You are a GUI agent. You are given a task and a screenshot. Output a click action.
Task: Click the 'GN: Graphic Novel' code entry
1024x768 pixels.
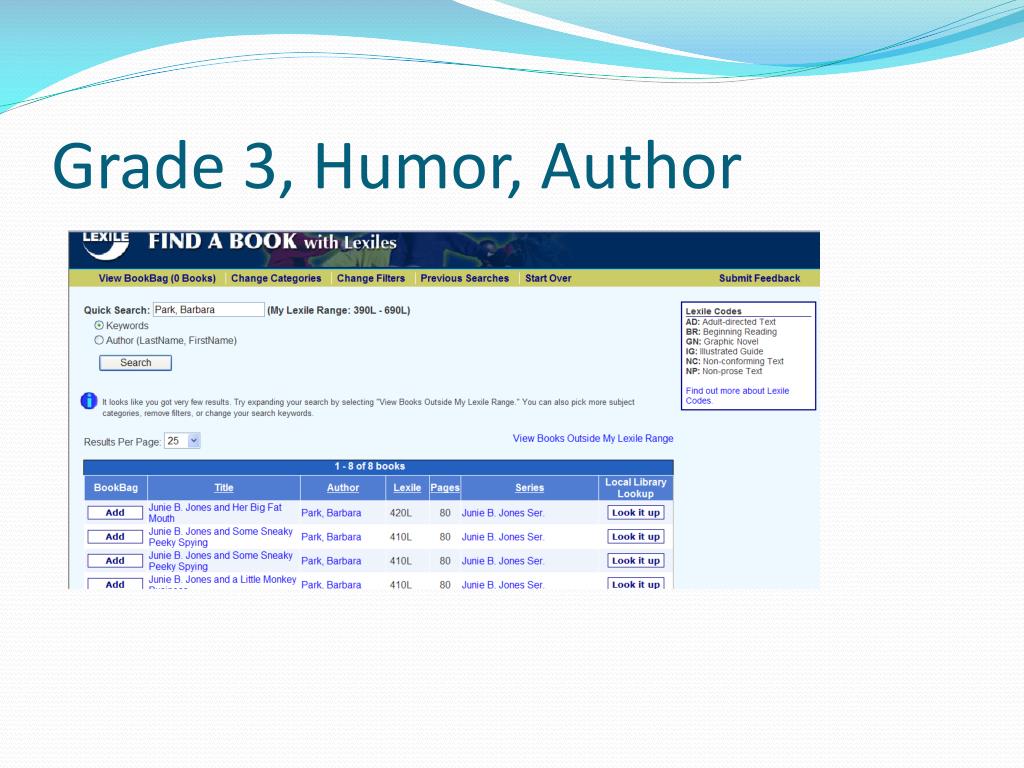(722, 342)
